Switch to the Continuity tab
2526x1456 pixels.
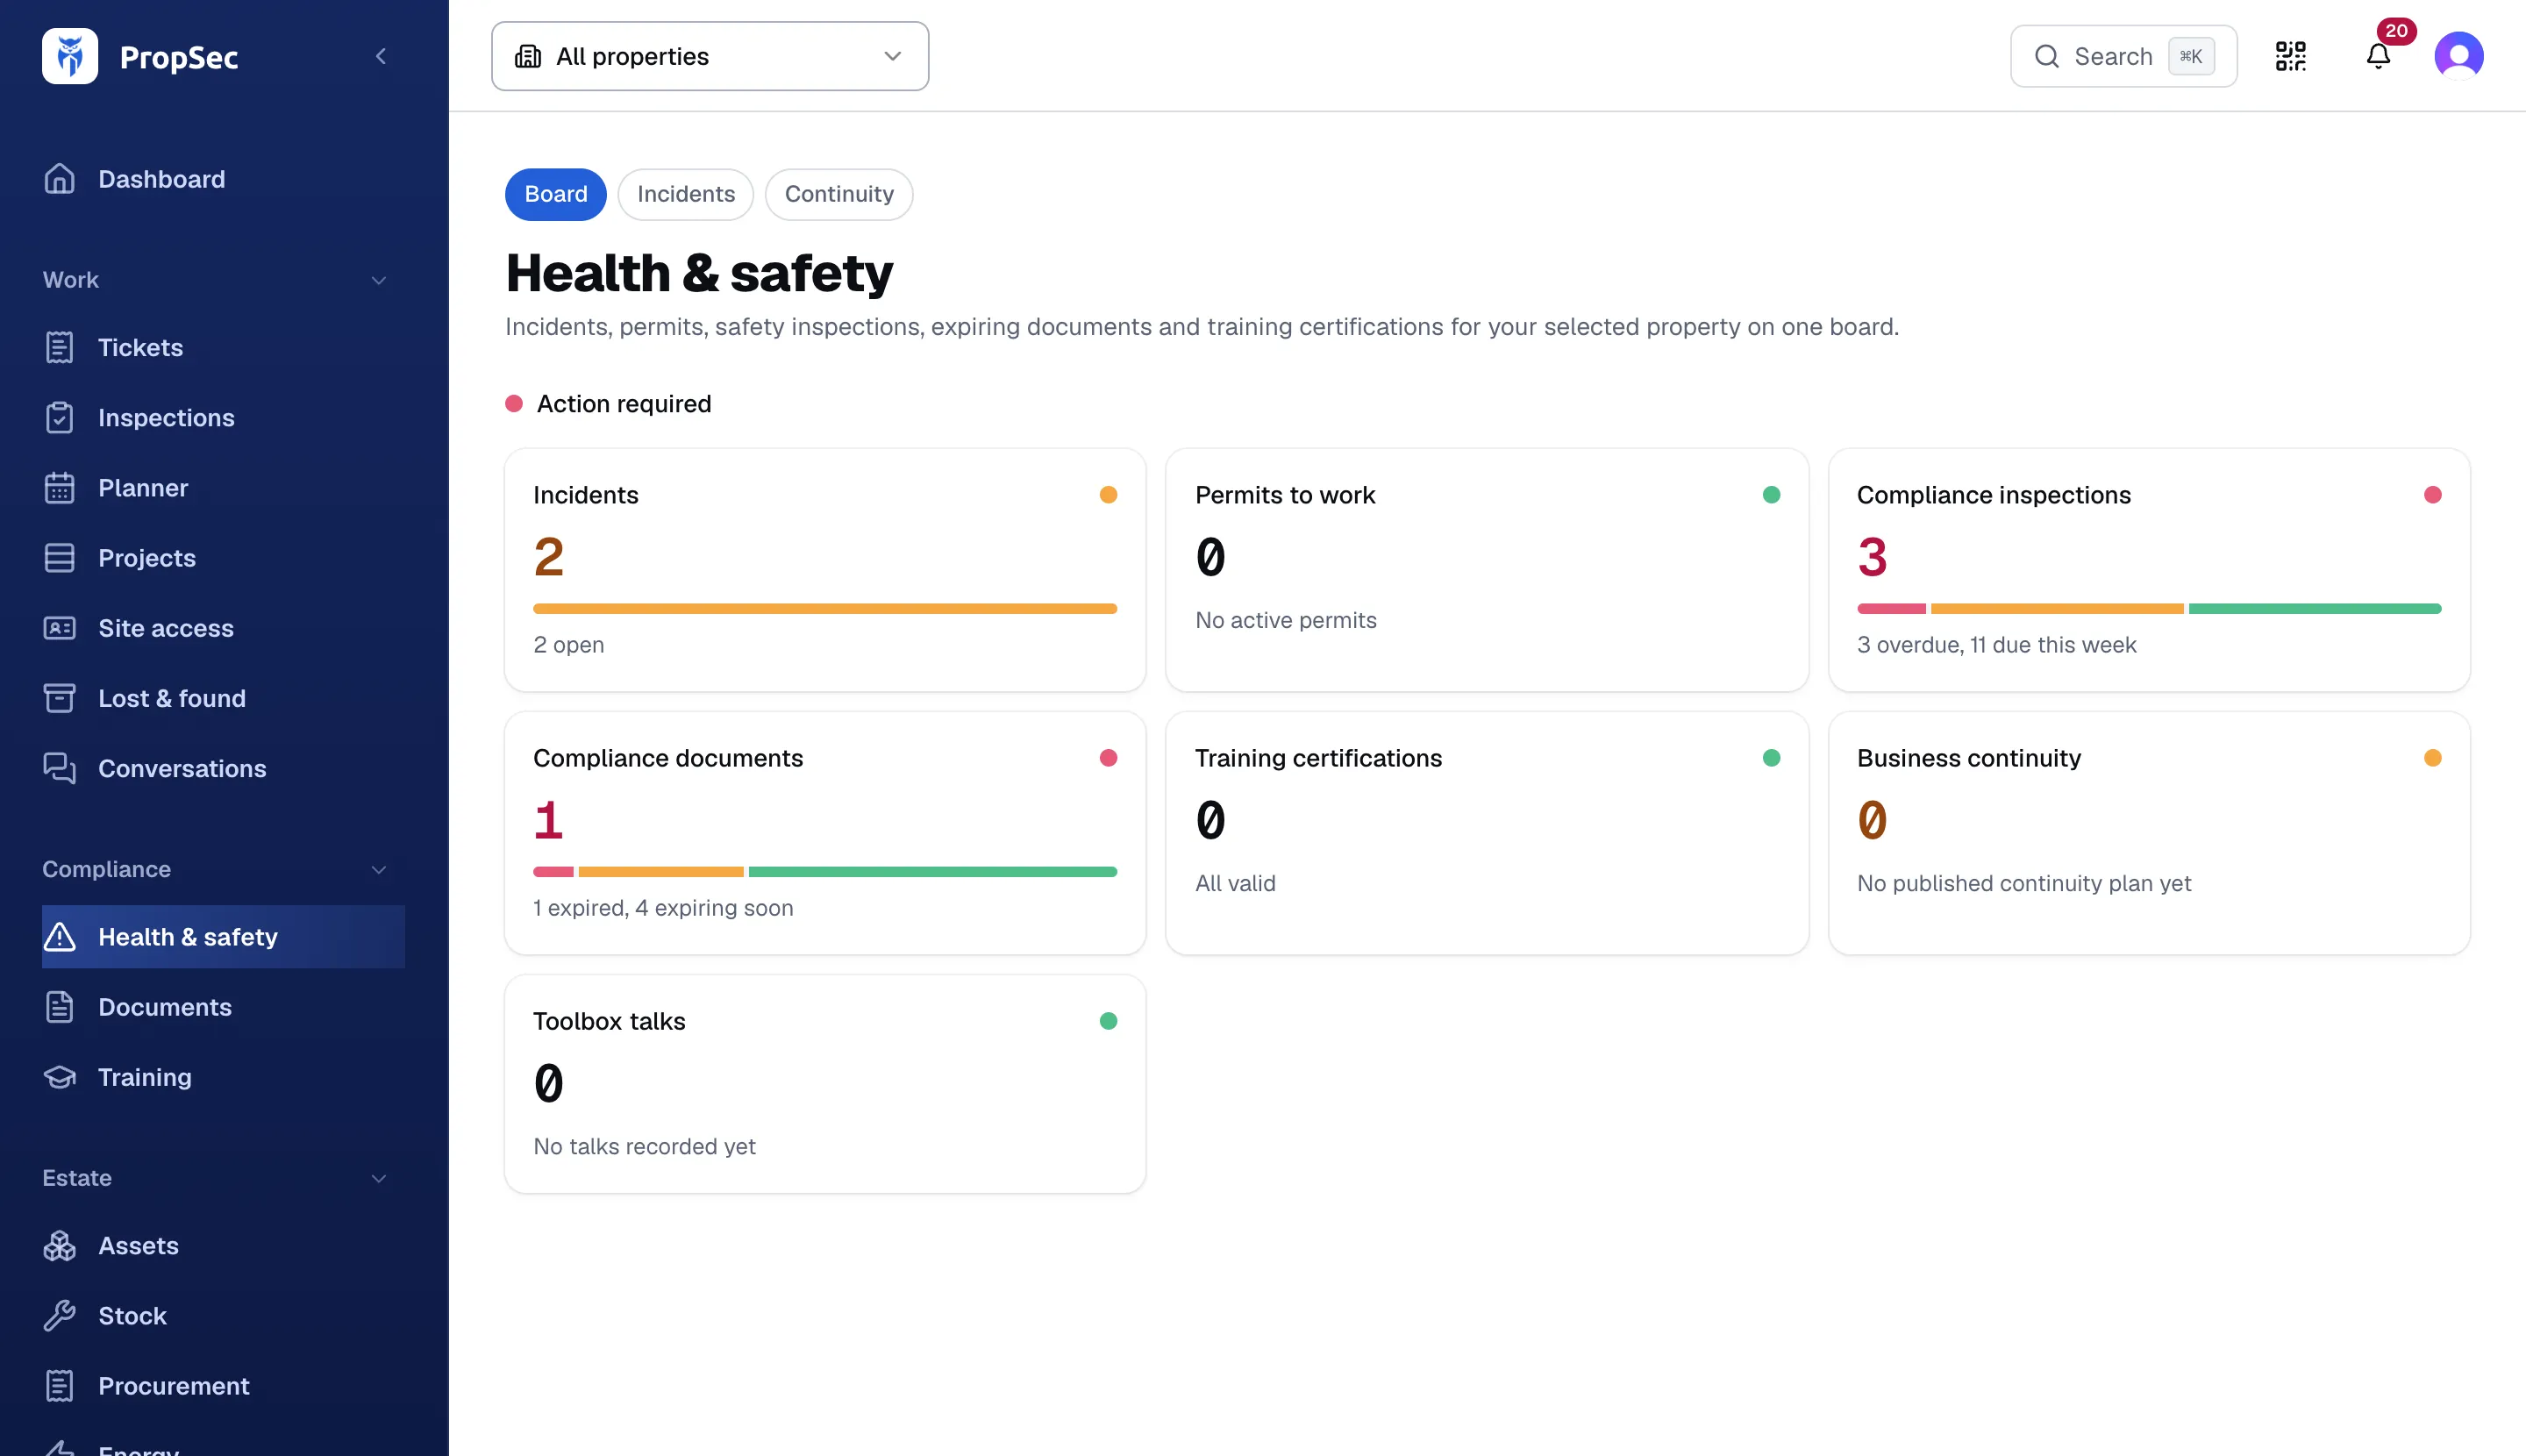click(x=839, y=194)
